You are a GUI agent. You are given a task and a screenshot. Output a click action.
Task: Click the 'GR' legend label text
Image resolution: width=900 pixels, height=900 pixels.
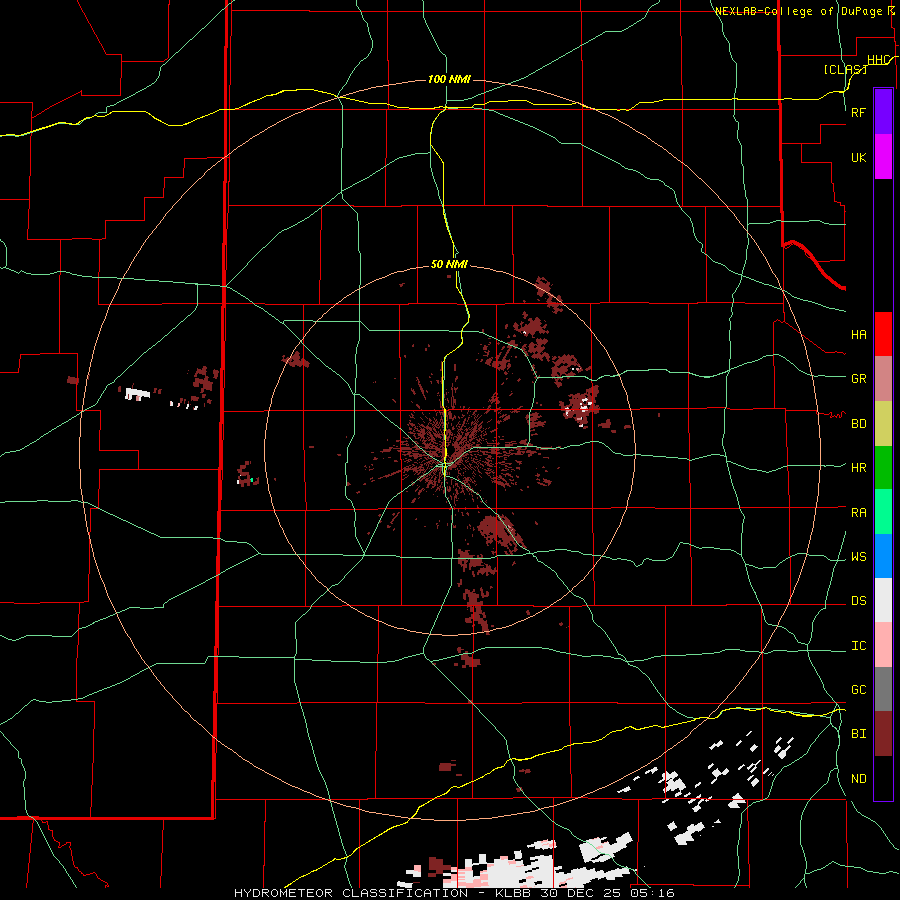pos(858,379)
